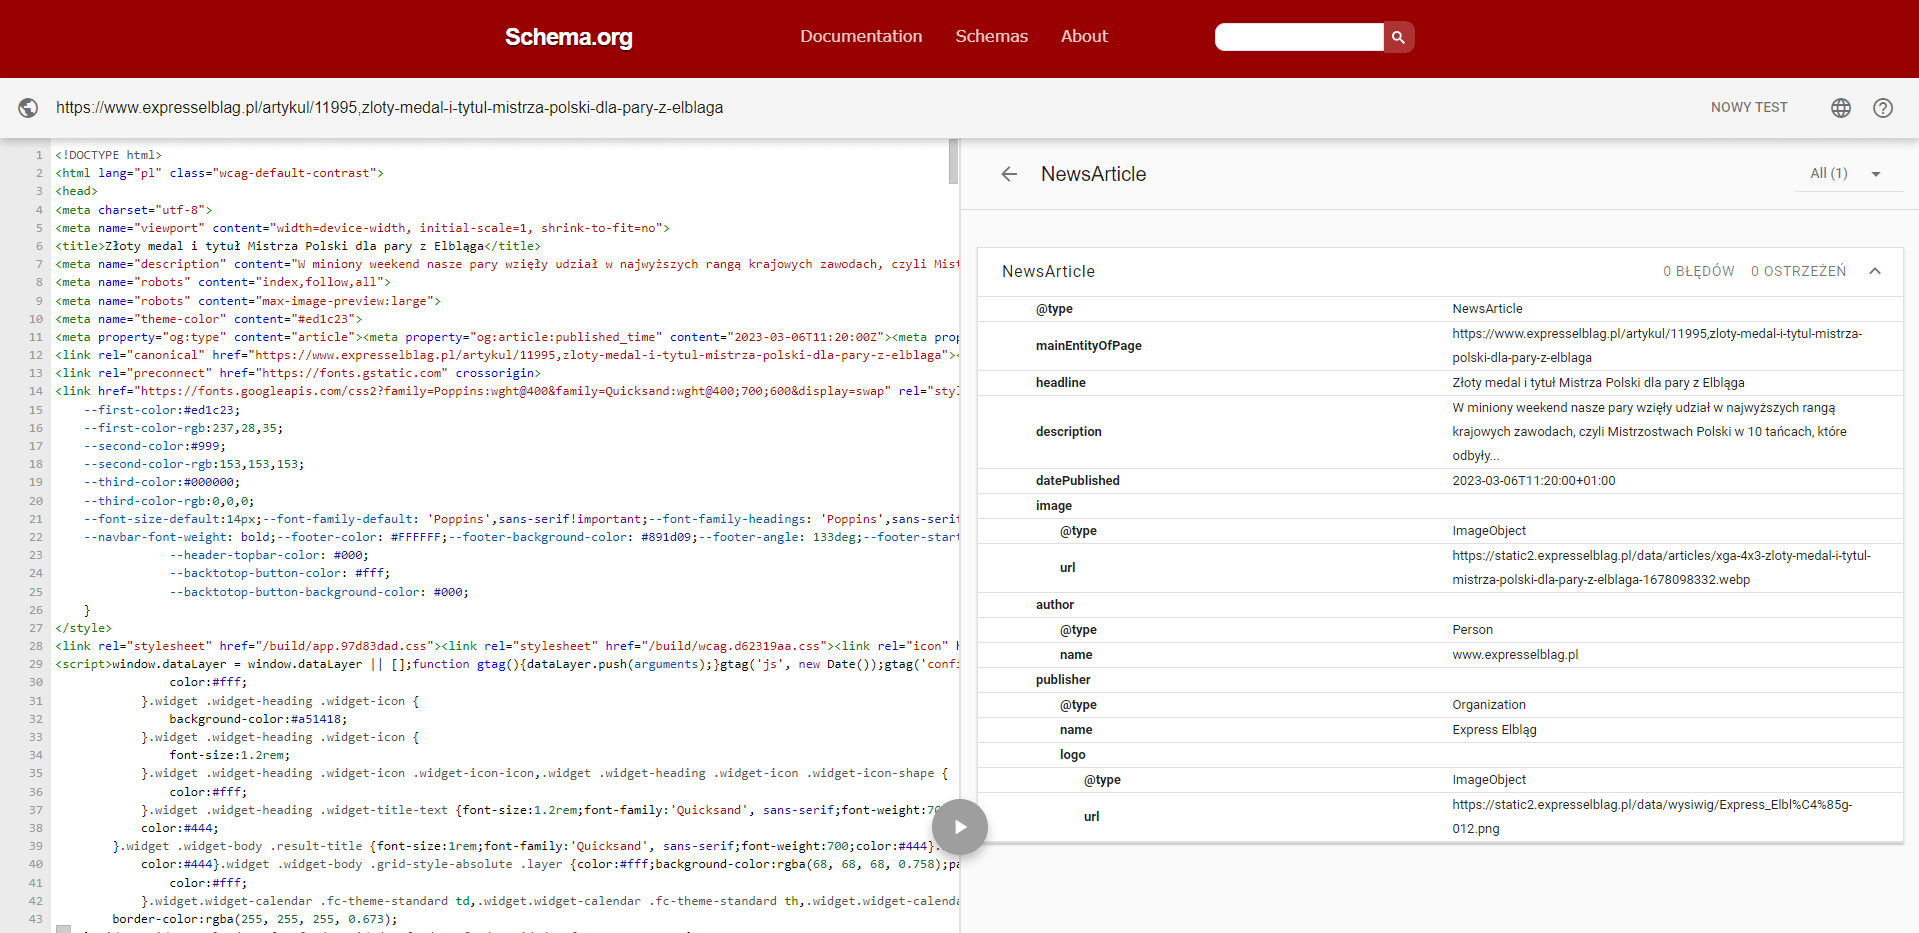Click code line 6 title tag

[298, 246]
